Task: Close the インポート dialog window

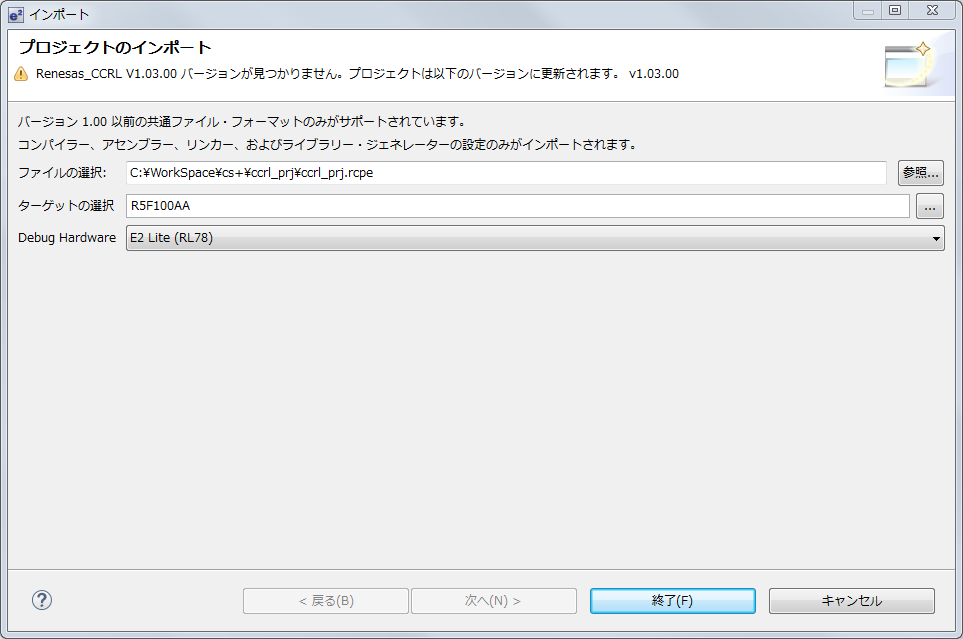Action: [x=930, y=11]
